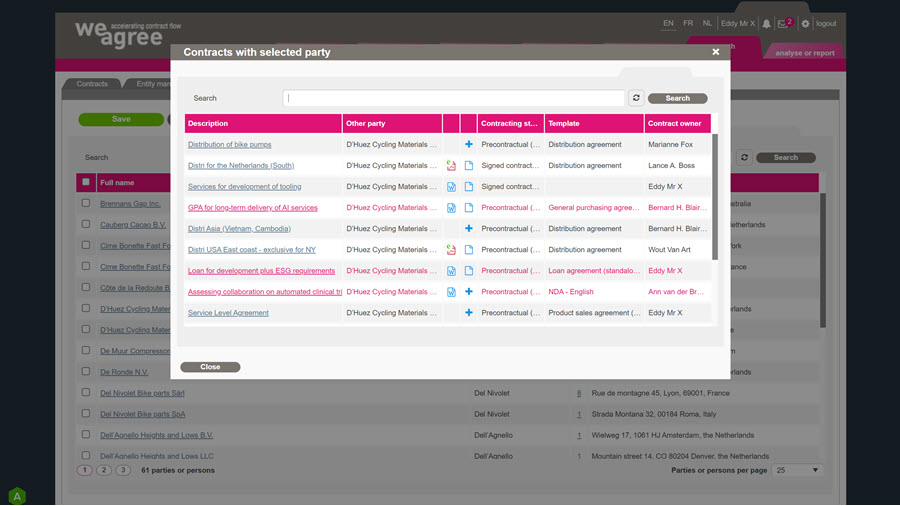Check the Del Nivolet Bike parts Sàrl checkbox
Image resolution: width=900 pixels, height=506 pixels.
pos(86,392)
